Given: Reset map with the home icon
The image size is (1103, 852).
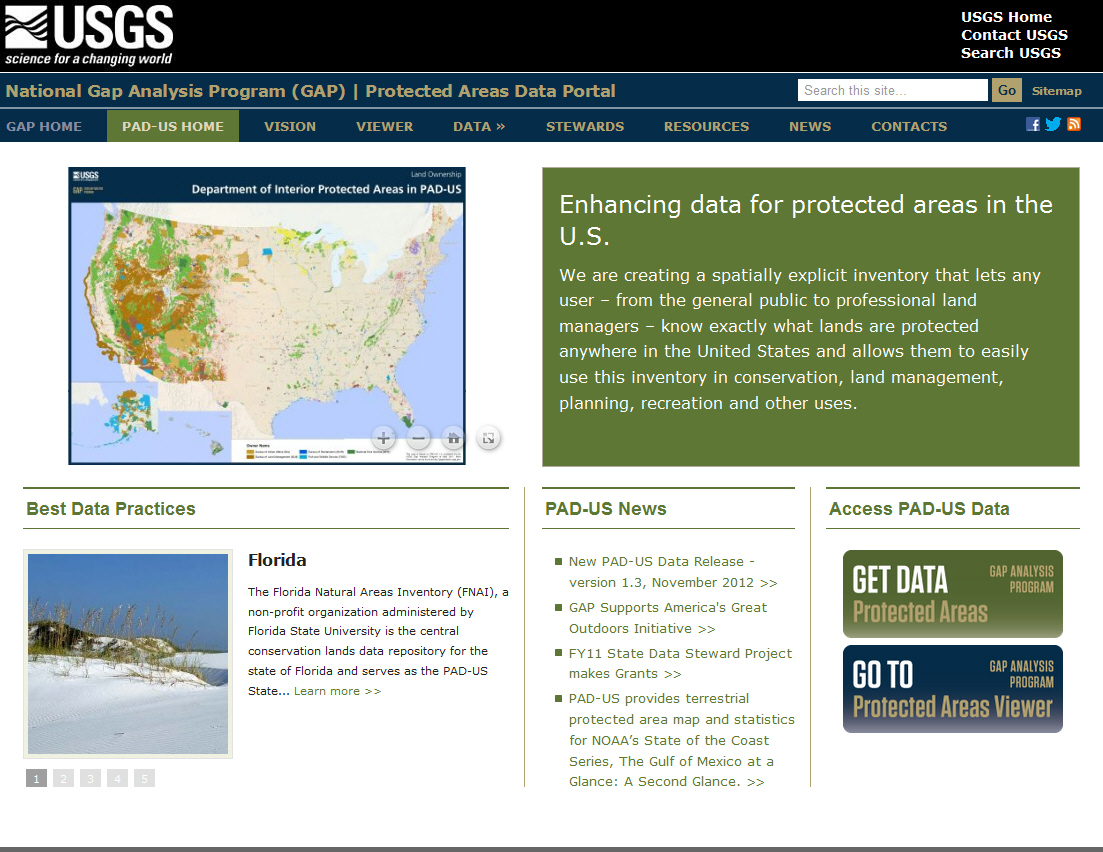Looking at the screenshot, I should click(x=454, y=438).
